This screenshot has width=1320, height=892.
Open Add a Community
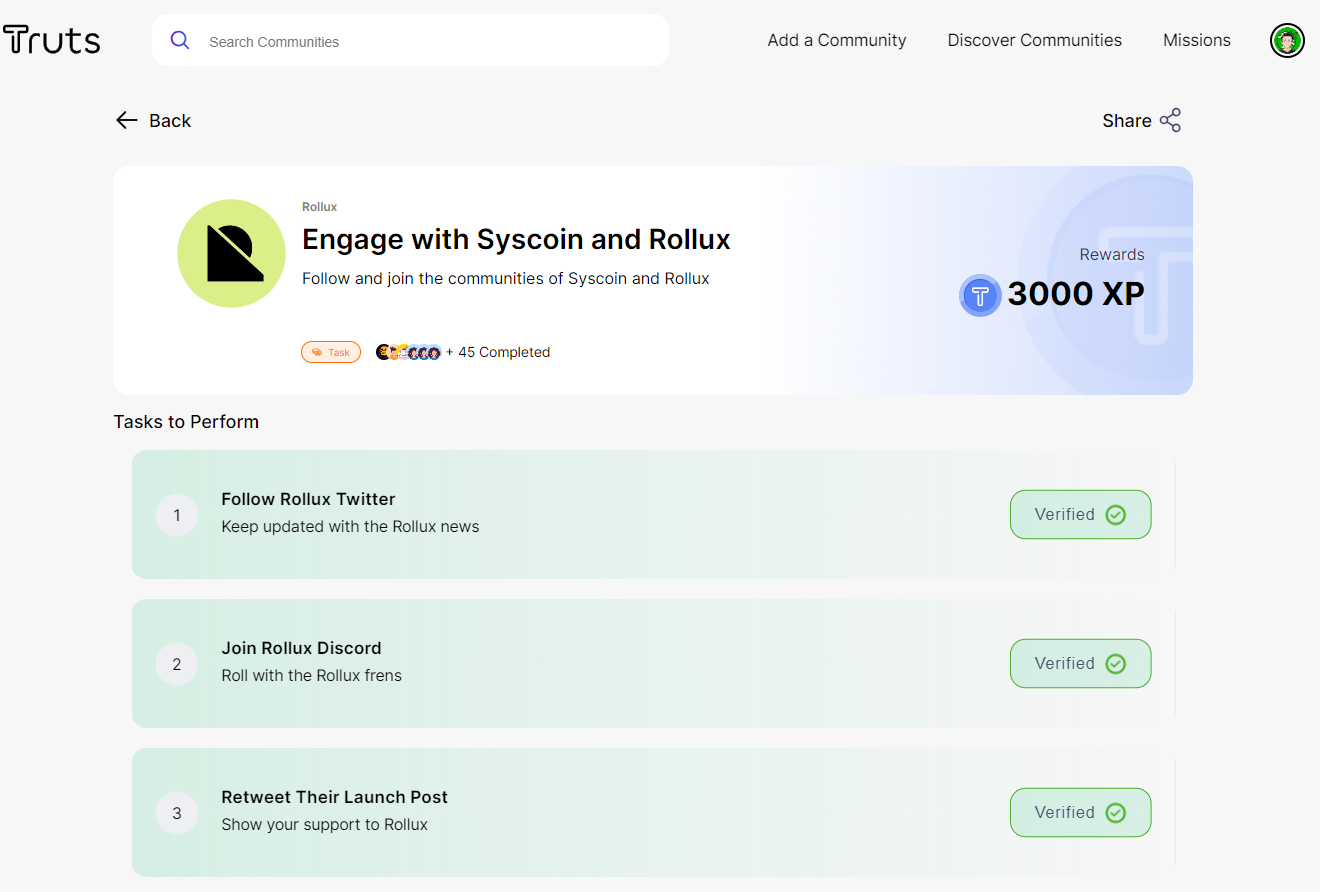point(837,40)
